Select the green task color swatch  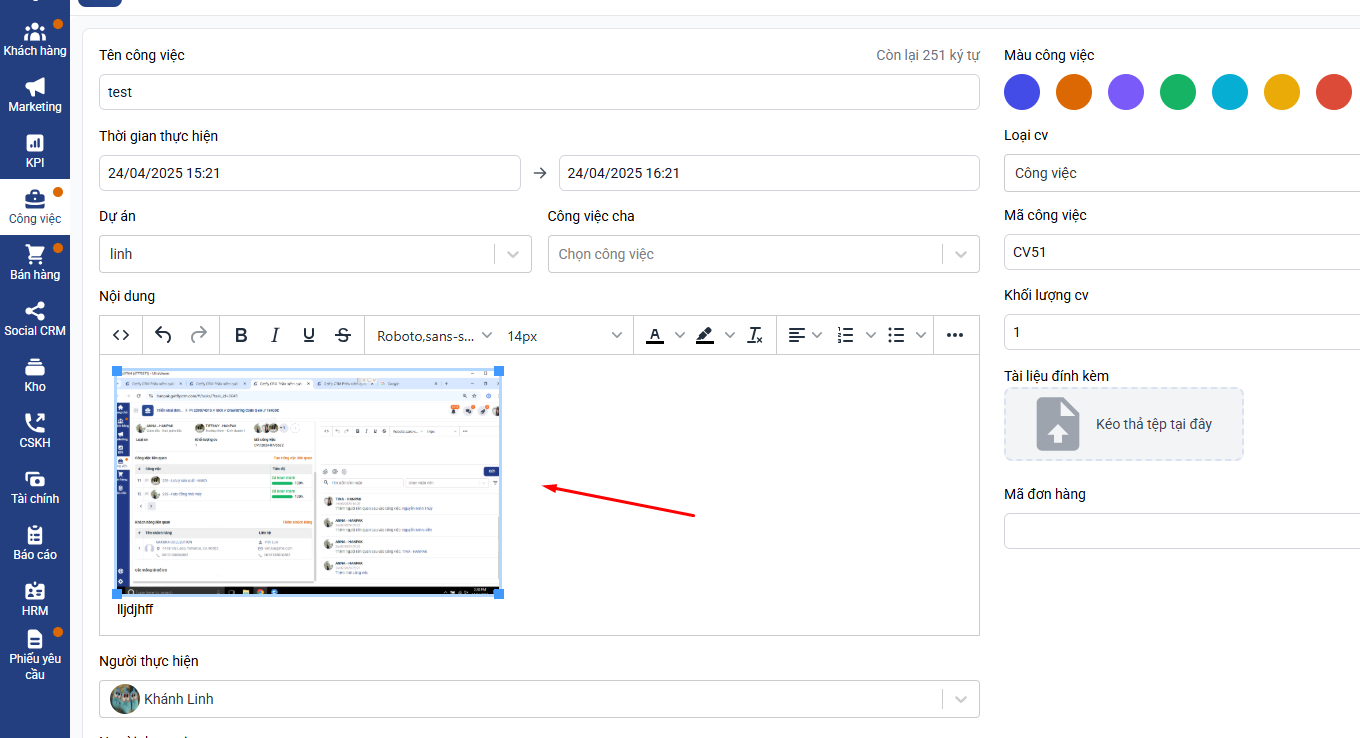pyautogui.click(x=1177, y=92)
